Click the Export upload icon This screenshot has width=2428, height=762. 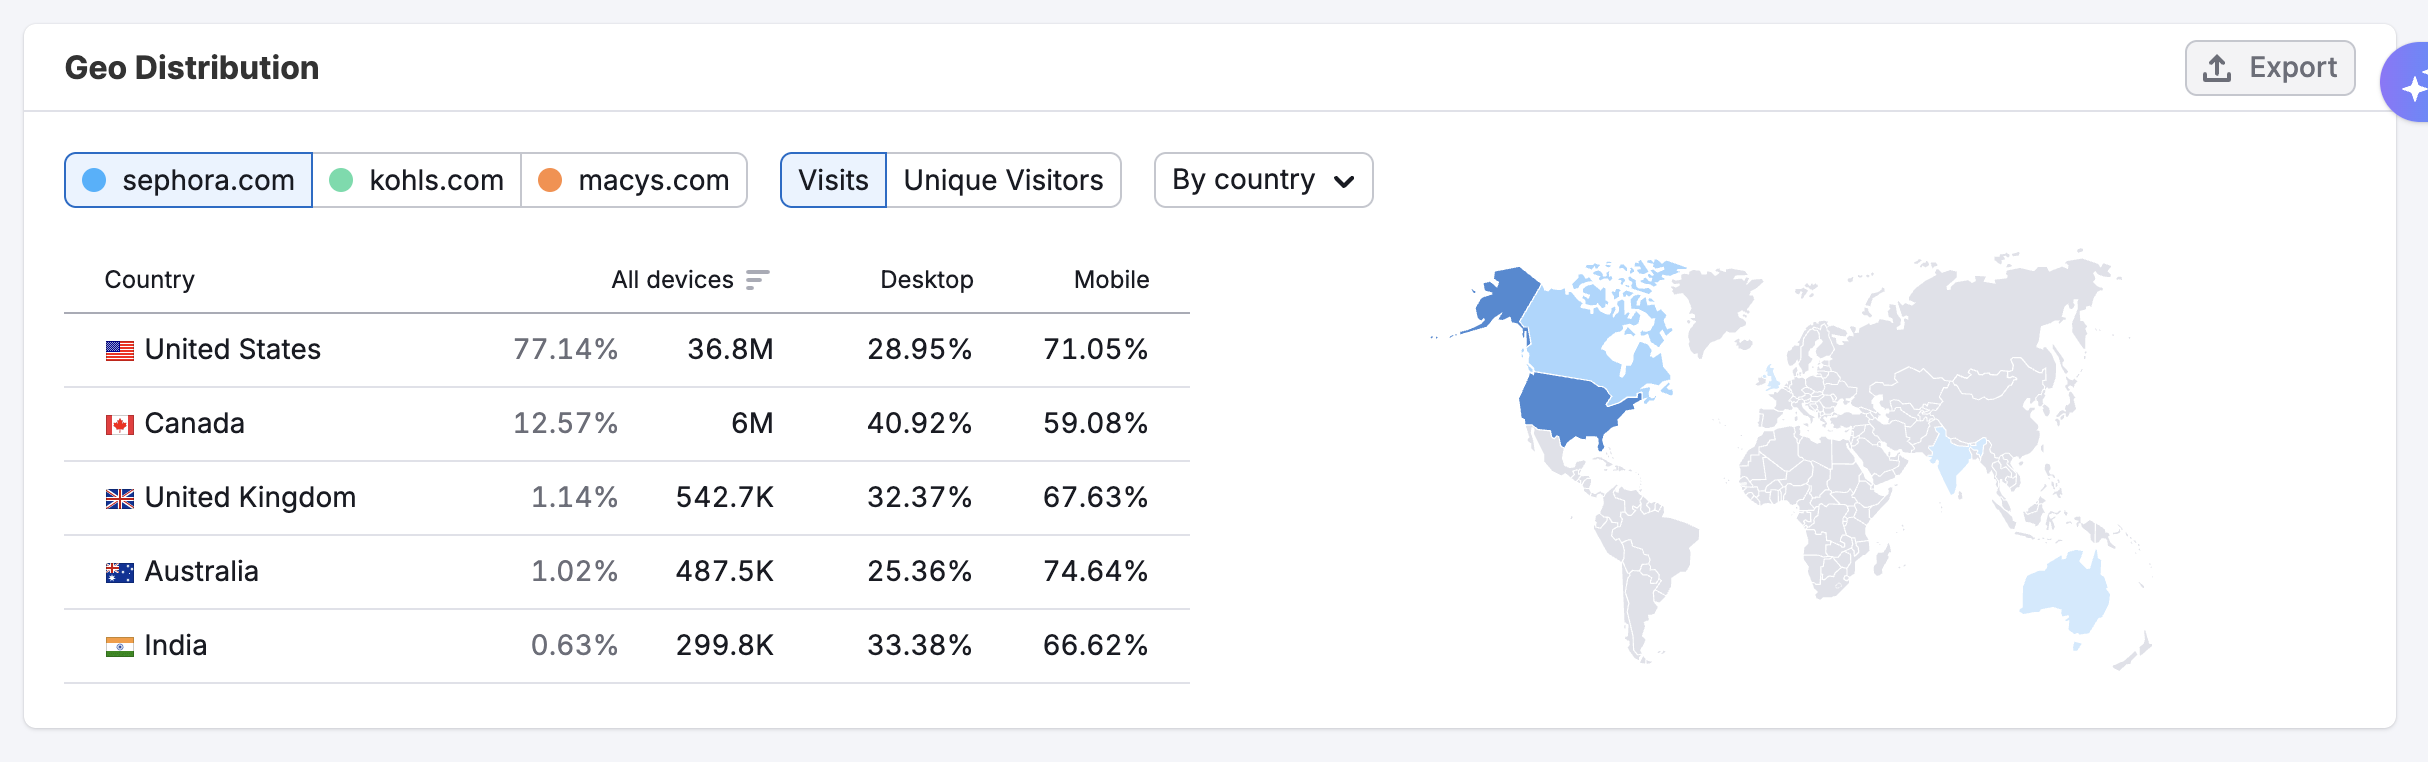click(x=2217, y=68)
